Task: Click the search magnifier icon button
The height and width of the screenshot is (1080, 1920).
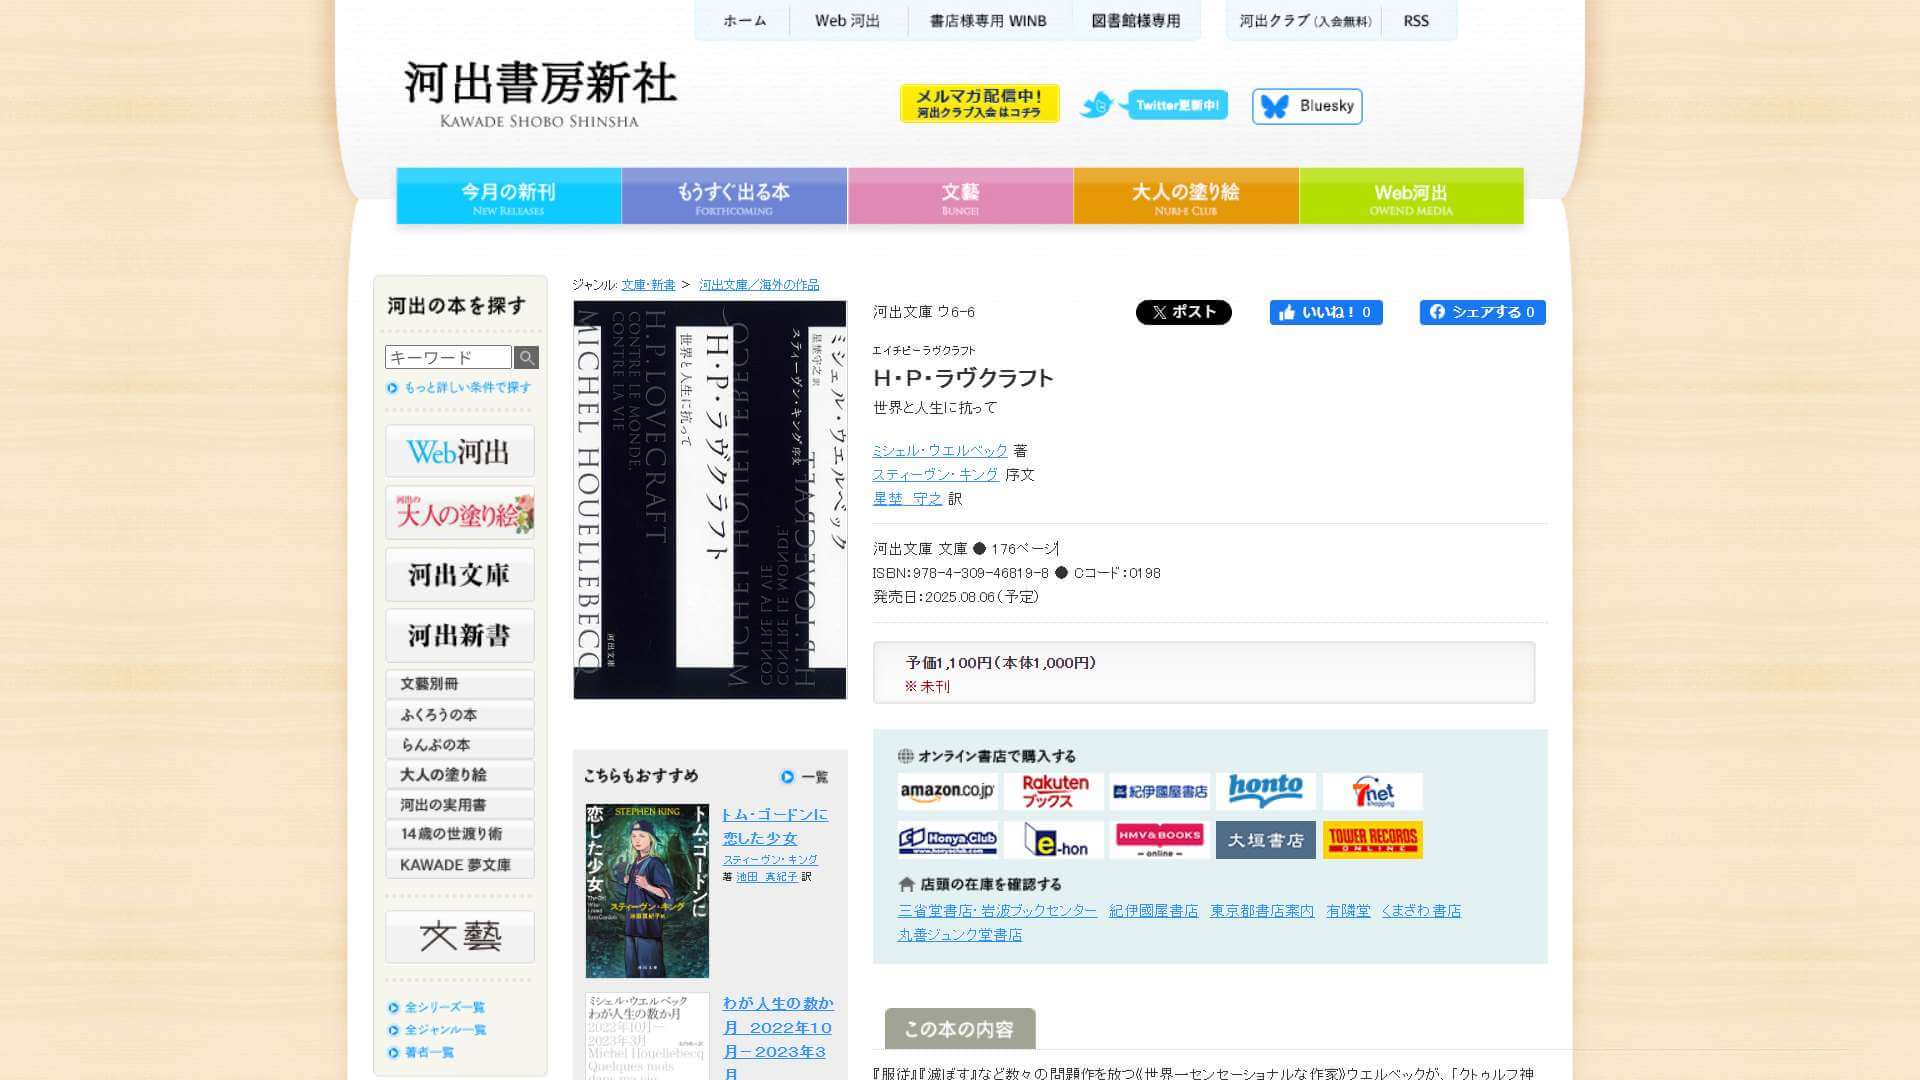Action: coord(526,357)
